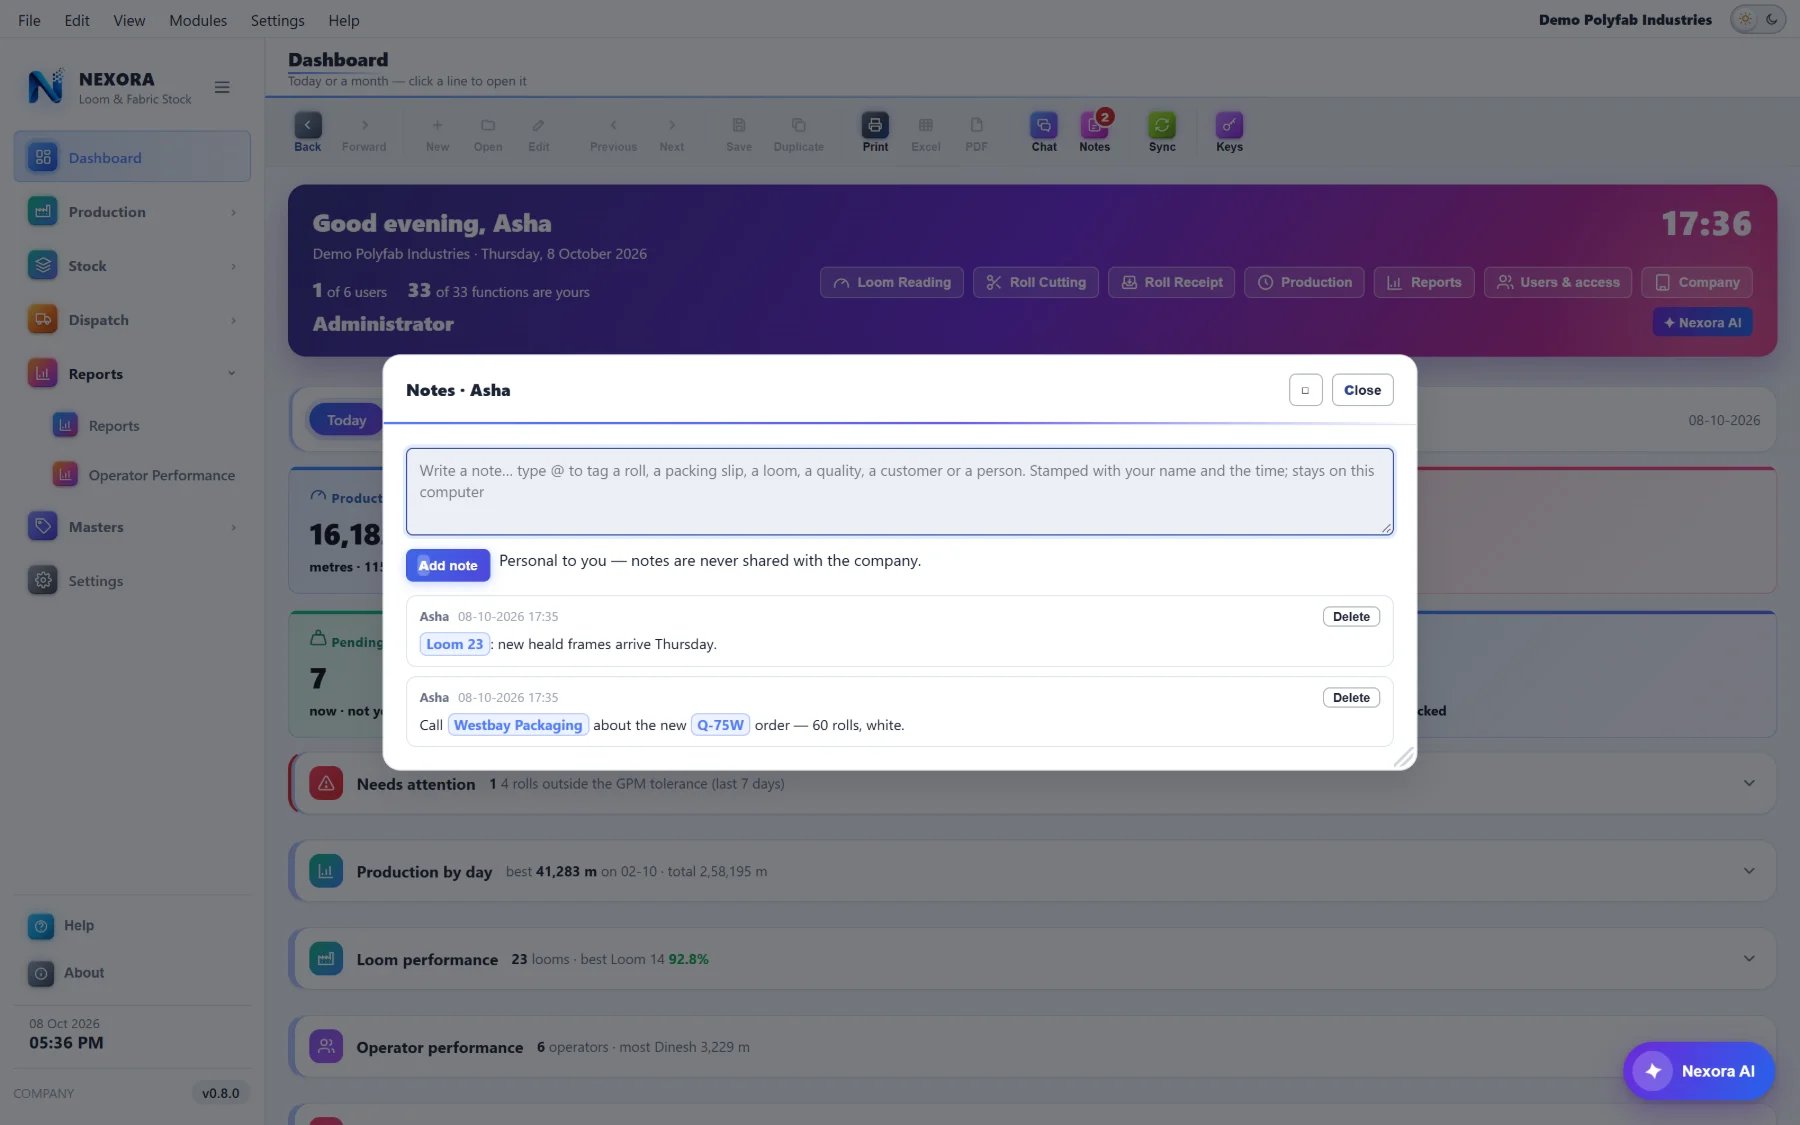
Task: Open Operator Performance sidebar item
Action: [x=145, y=475]
